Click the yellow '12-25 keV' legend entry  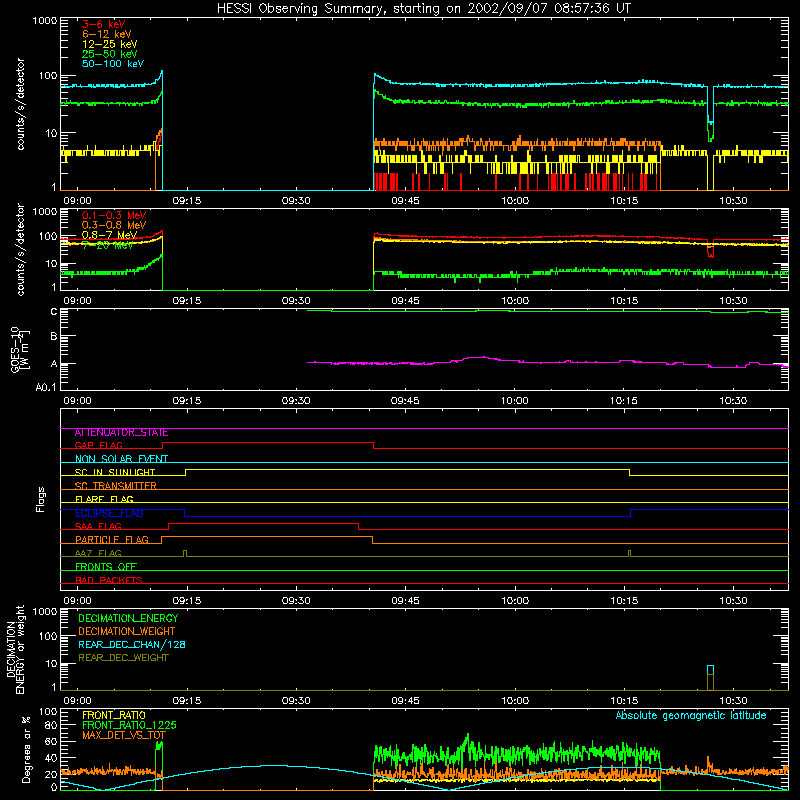tap(110, 44)
